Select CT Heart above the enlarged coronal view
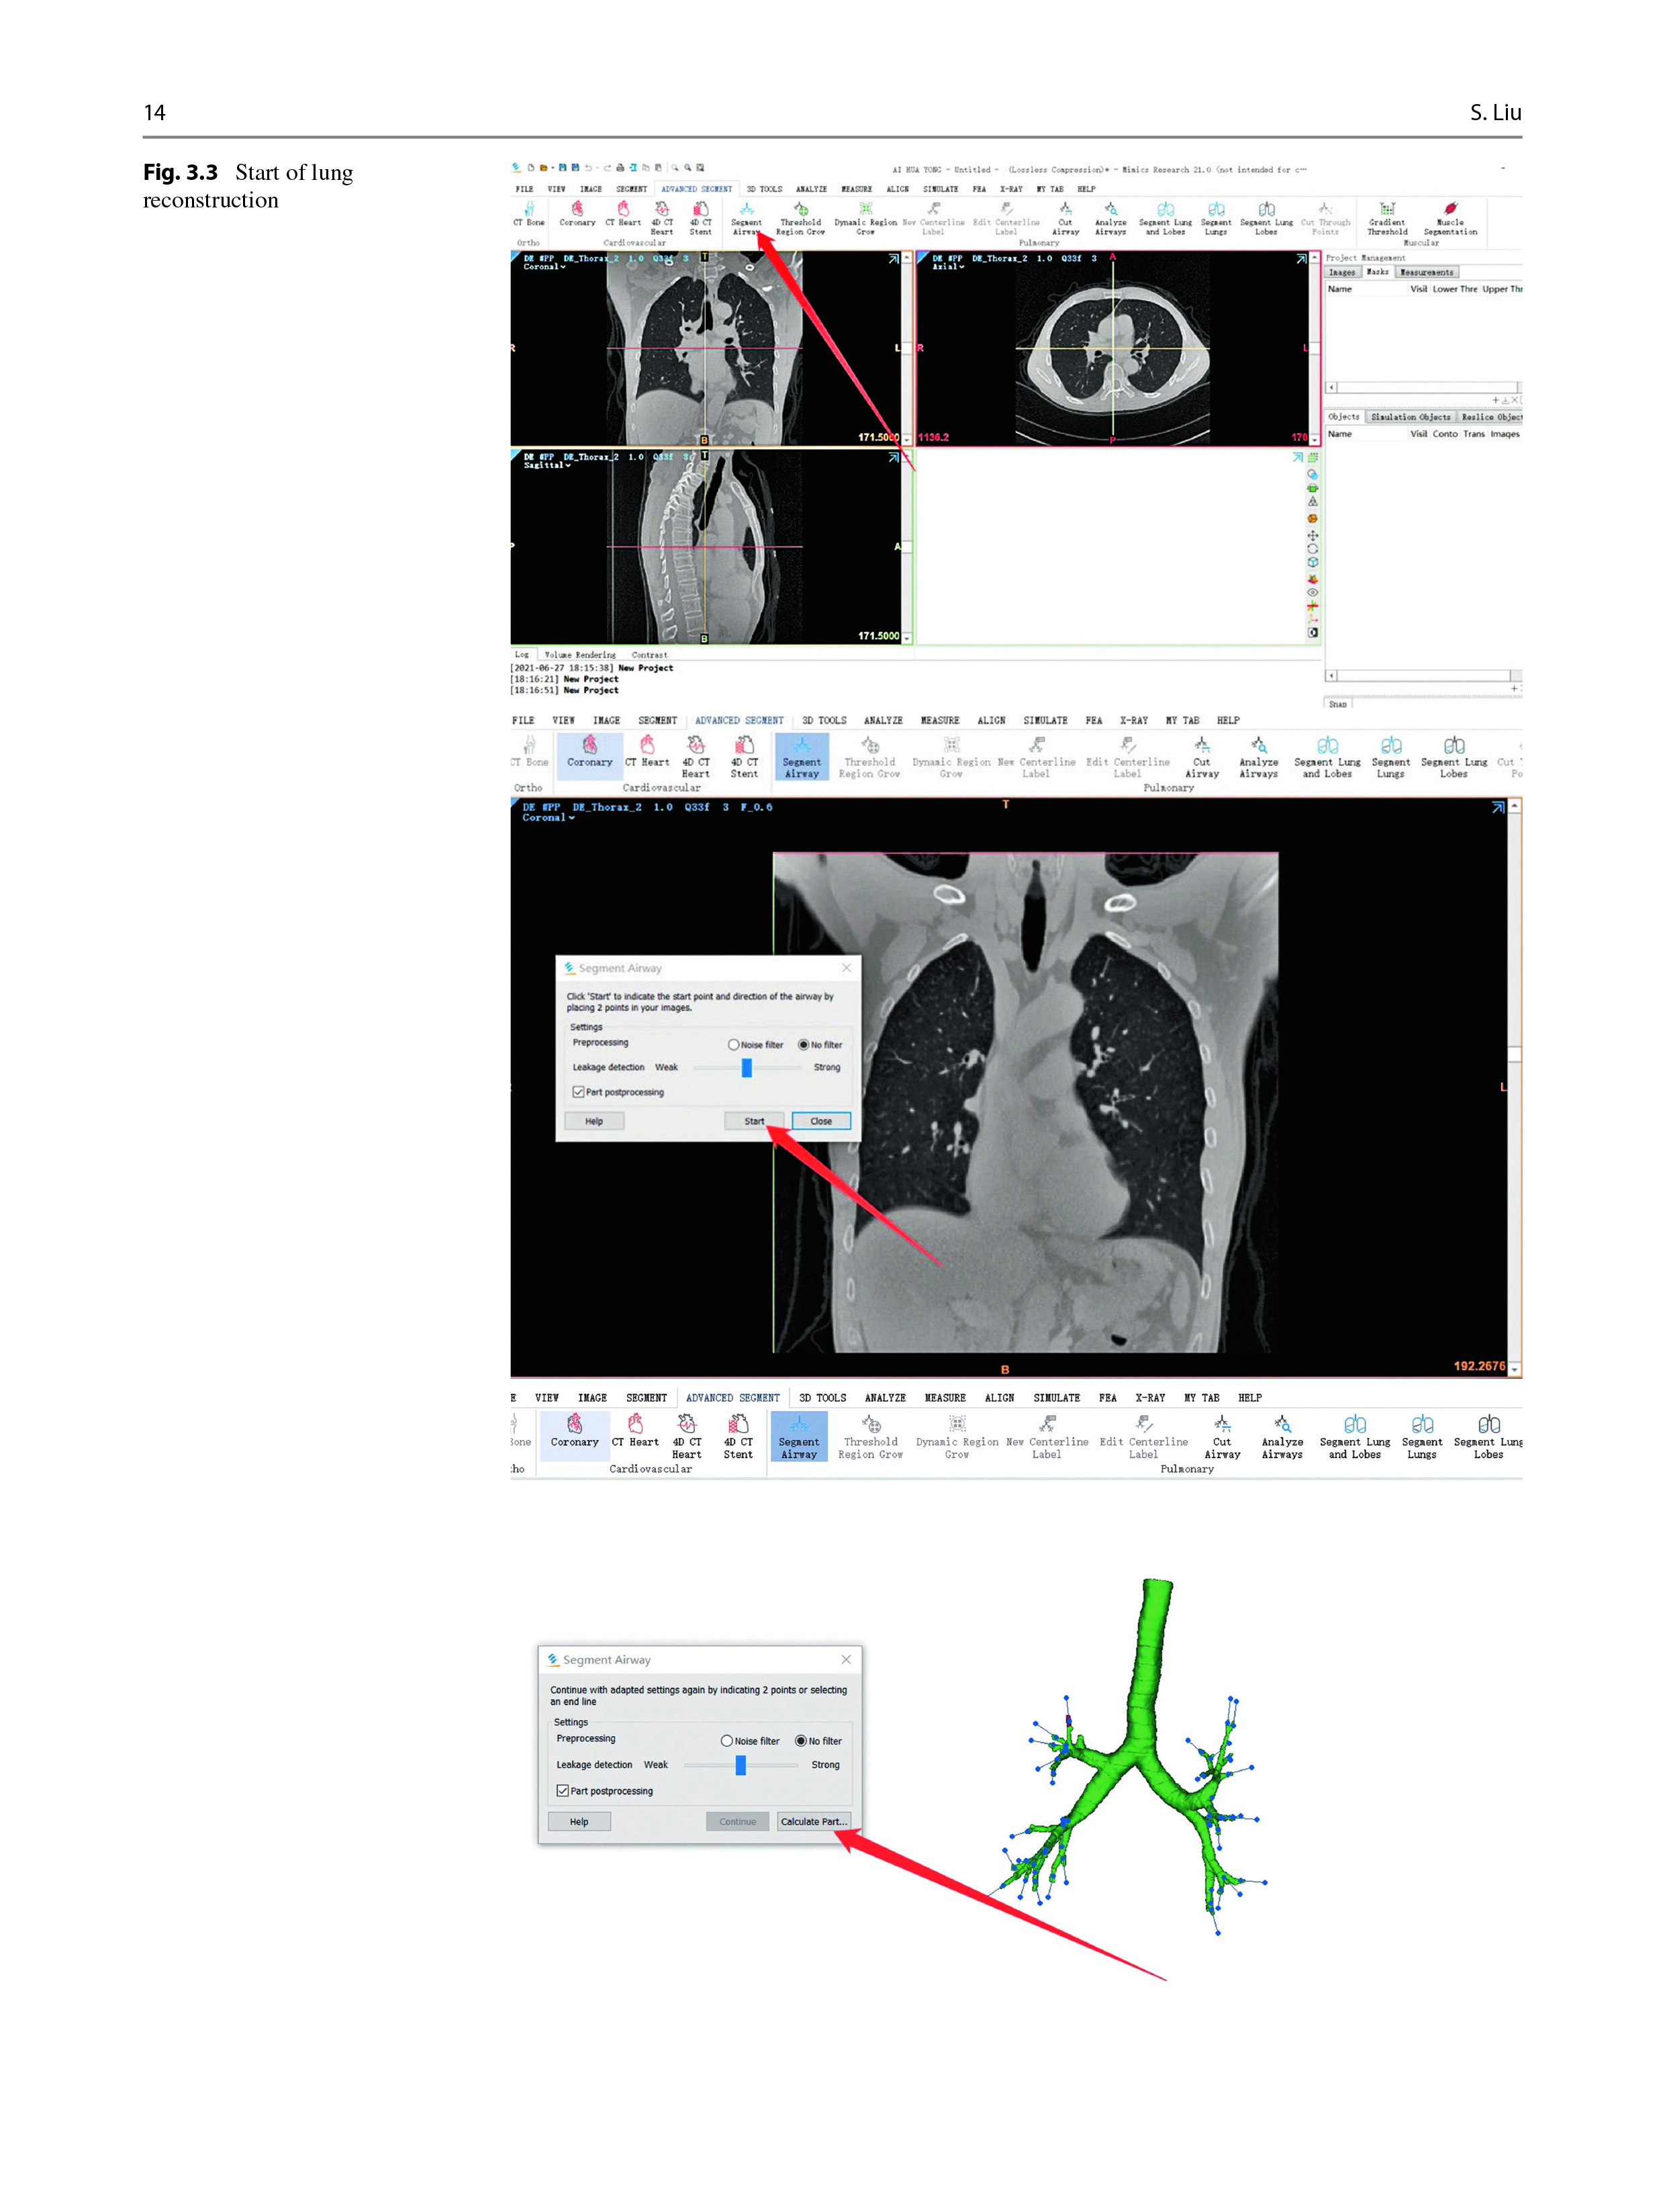The height and width of the screenshot is (2212, 1665). point(647,752)
